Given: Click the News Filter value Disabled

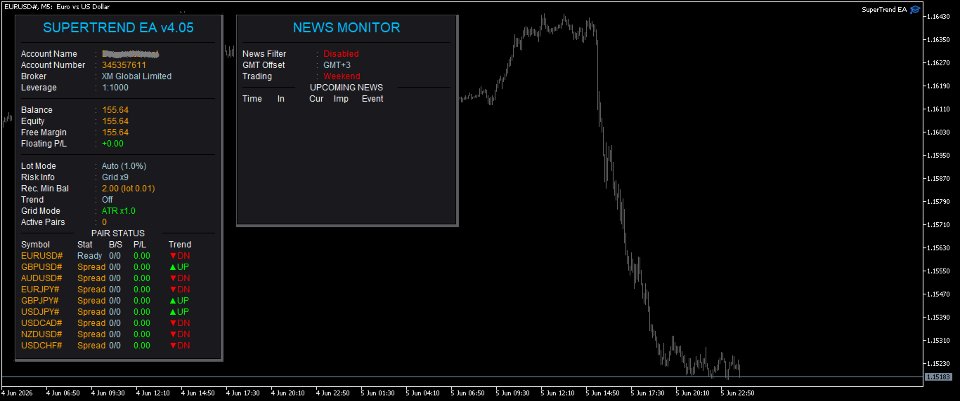Looking at the screenshot, I should 341,54.
